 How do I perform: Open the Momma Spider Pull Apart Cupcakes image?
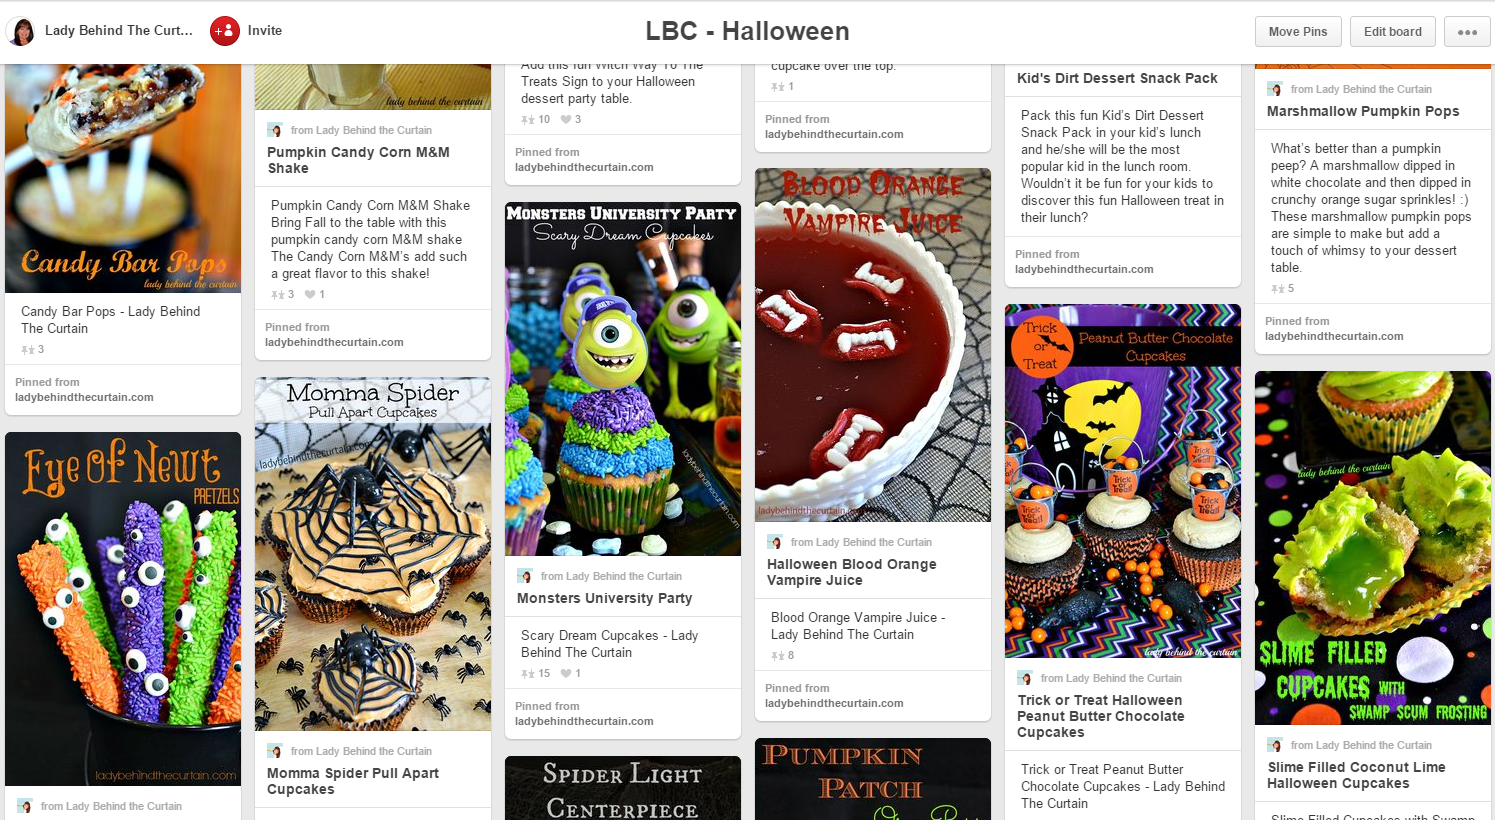point(373,554)
